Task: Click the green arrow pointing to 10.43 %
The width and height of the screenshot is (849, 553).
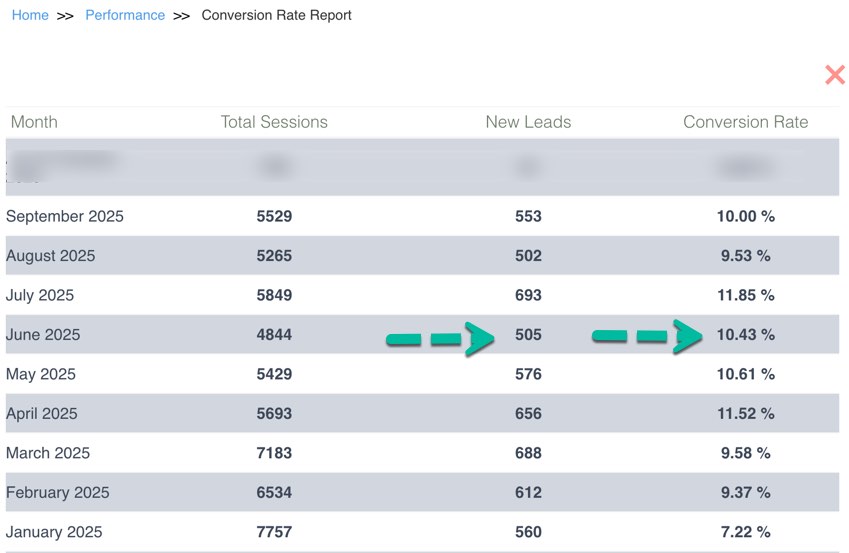Action: 647,337
